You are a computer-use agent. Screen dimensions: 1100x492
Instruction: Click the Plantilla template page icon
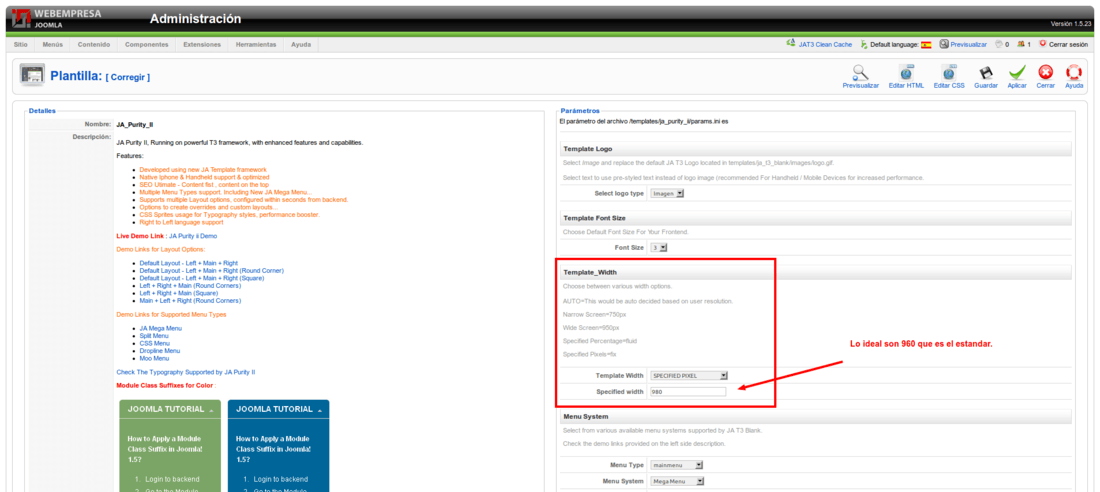(x=32, y=75)
